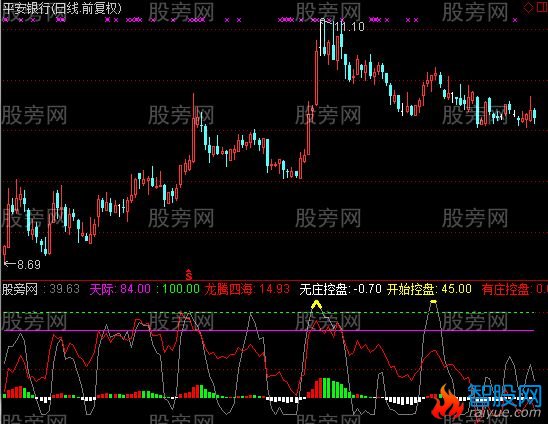Click the 8.69 low price label
This screenshot has height=424, width=548.
click(x=29, y=265)
